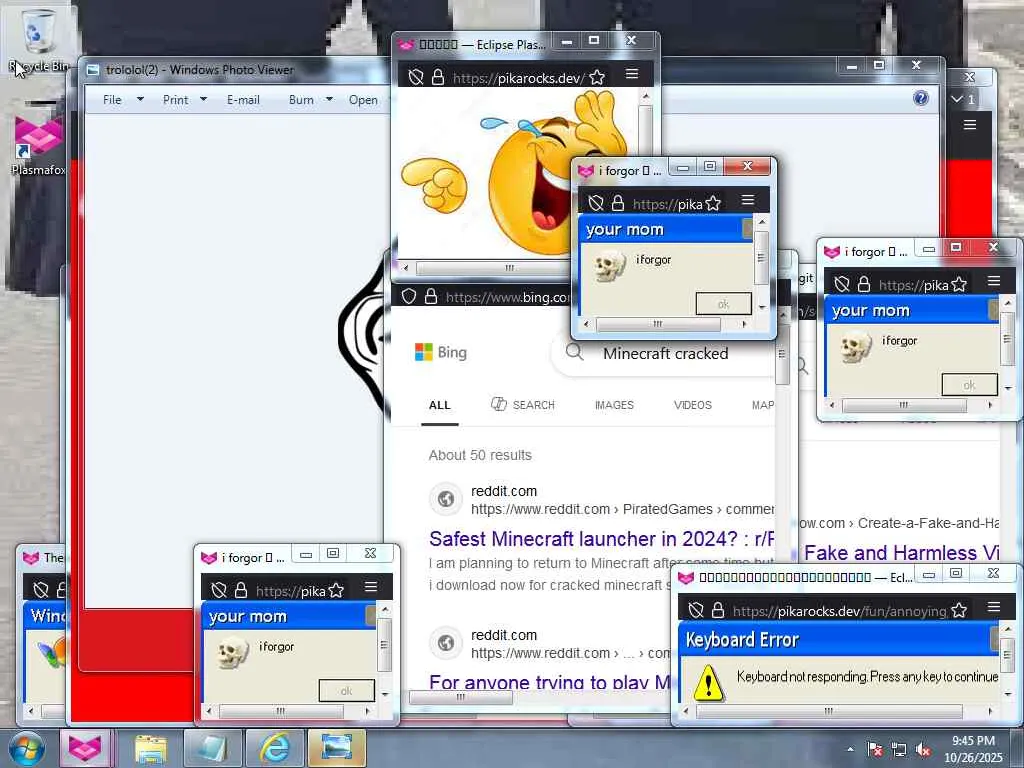
Task: Click ok in right 'your mom' dialog
Action: coord(969,385)
